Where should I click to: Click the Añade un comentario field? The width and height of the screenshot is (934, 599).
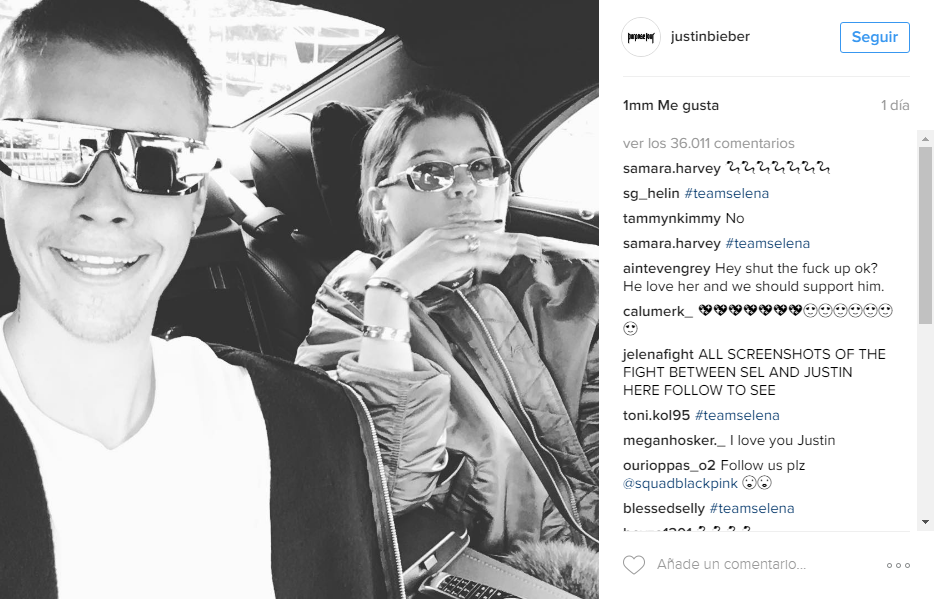click(731, 564)
